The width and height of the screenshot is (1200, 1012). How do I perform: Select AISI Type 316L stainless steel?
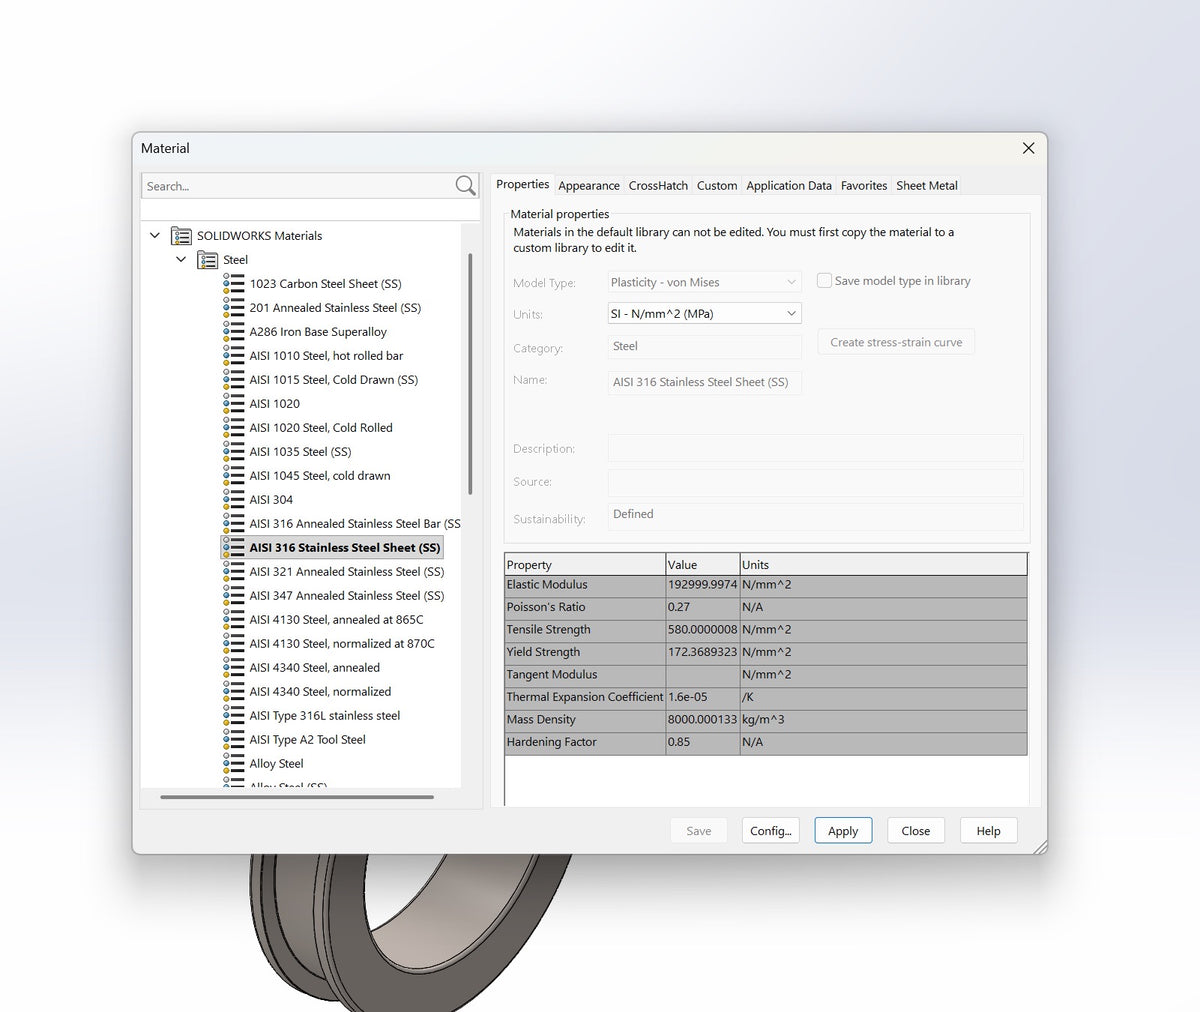(x=325, y=716)
